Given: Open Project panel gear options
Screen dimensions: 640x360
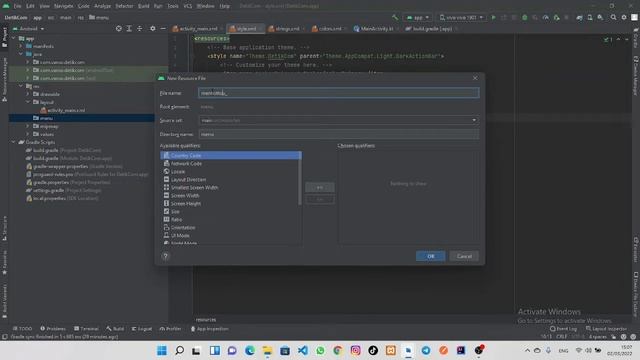Looking at the screenshot, I should point(153,29).
